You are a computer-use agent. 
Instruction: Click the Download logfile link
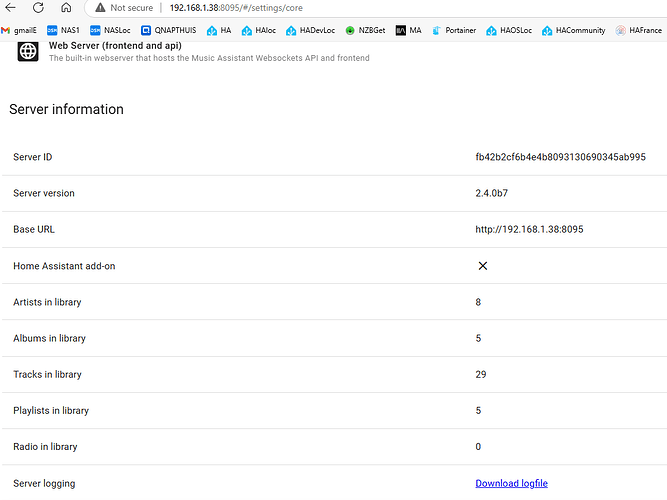(511, 484)
